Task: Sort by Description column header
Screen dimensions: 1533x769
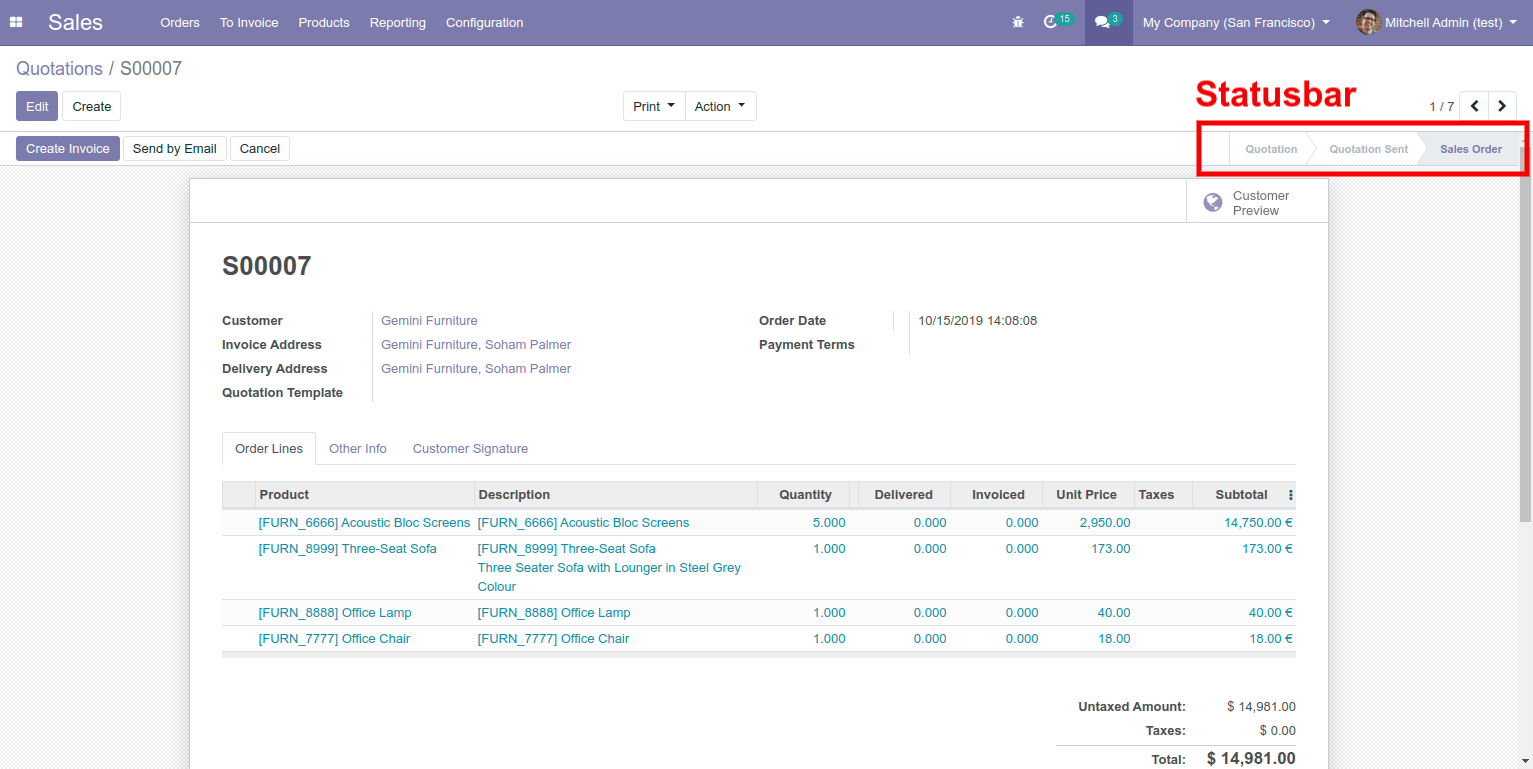Action: pos(615,495)
